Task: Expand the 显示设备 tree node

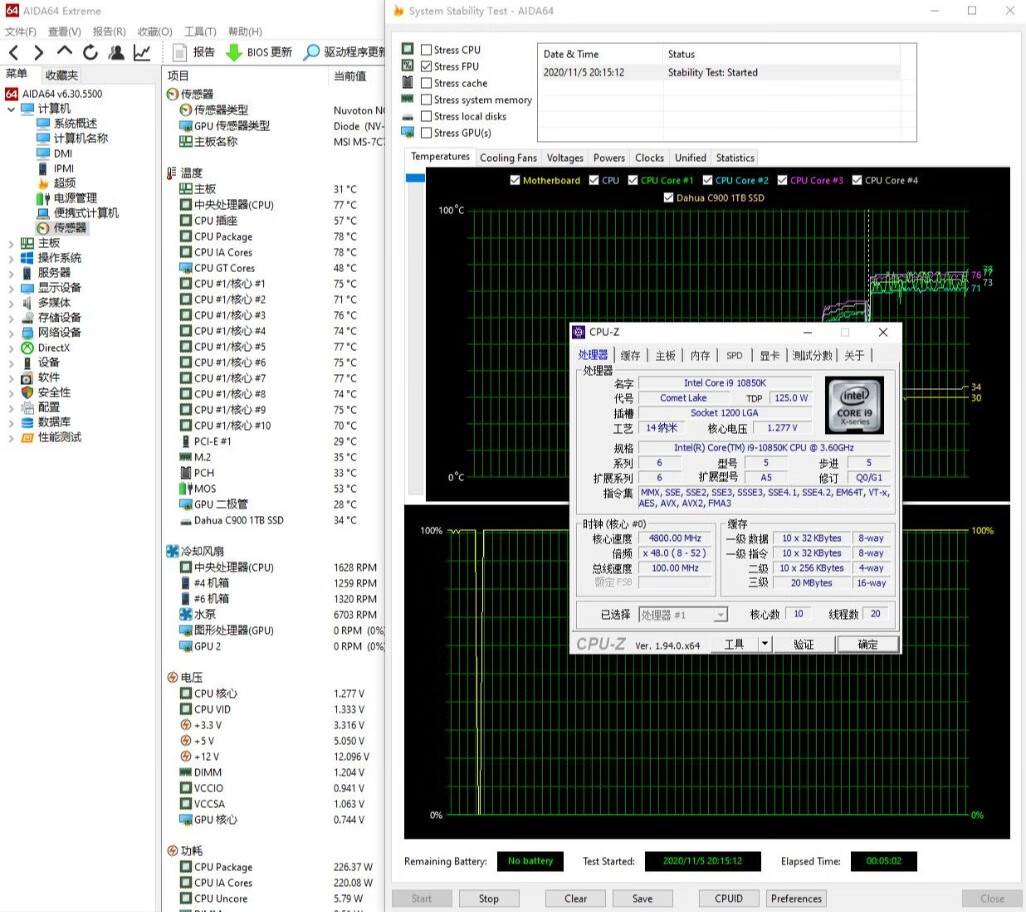Action: 10,288
